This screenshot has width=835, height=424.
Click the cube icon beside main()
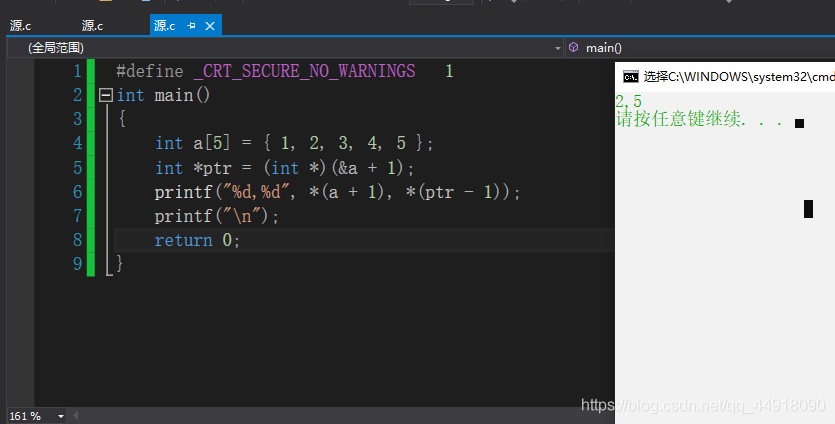coord(574,47)
